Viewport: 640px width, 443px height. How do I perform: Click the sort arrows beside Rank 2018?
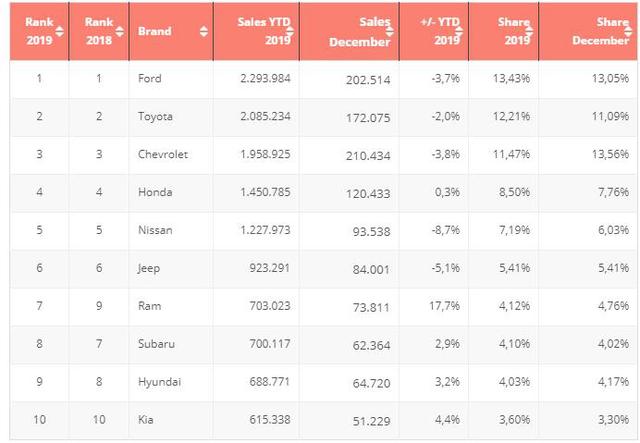(x=118, y=31)
